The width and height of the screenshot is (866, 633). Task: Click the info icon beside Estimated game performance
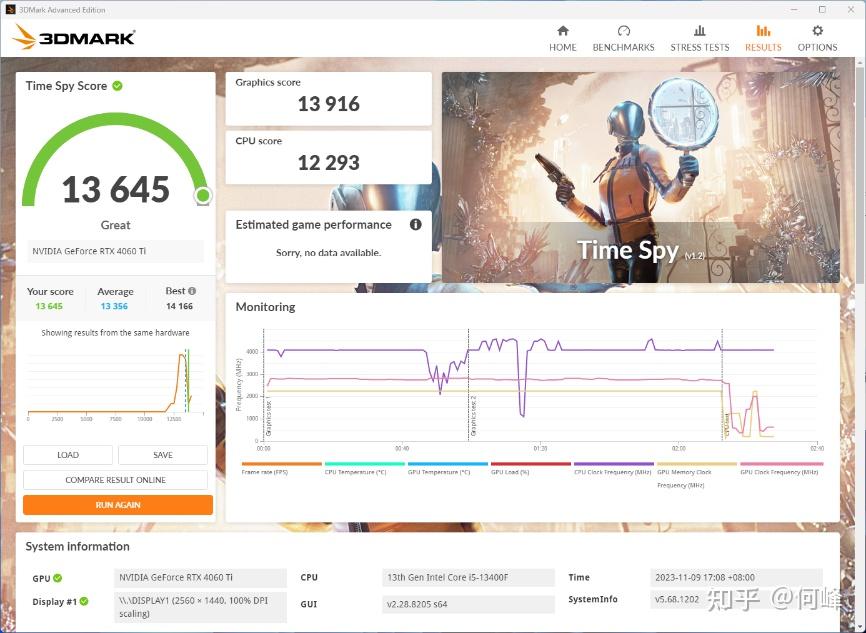pos(416,225)
